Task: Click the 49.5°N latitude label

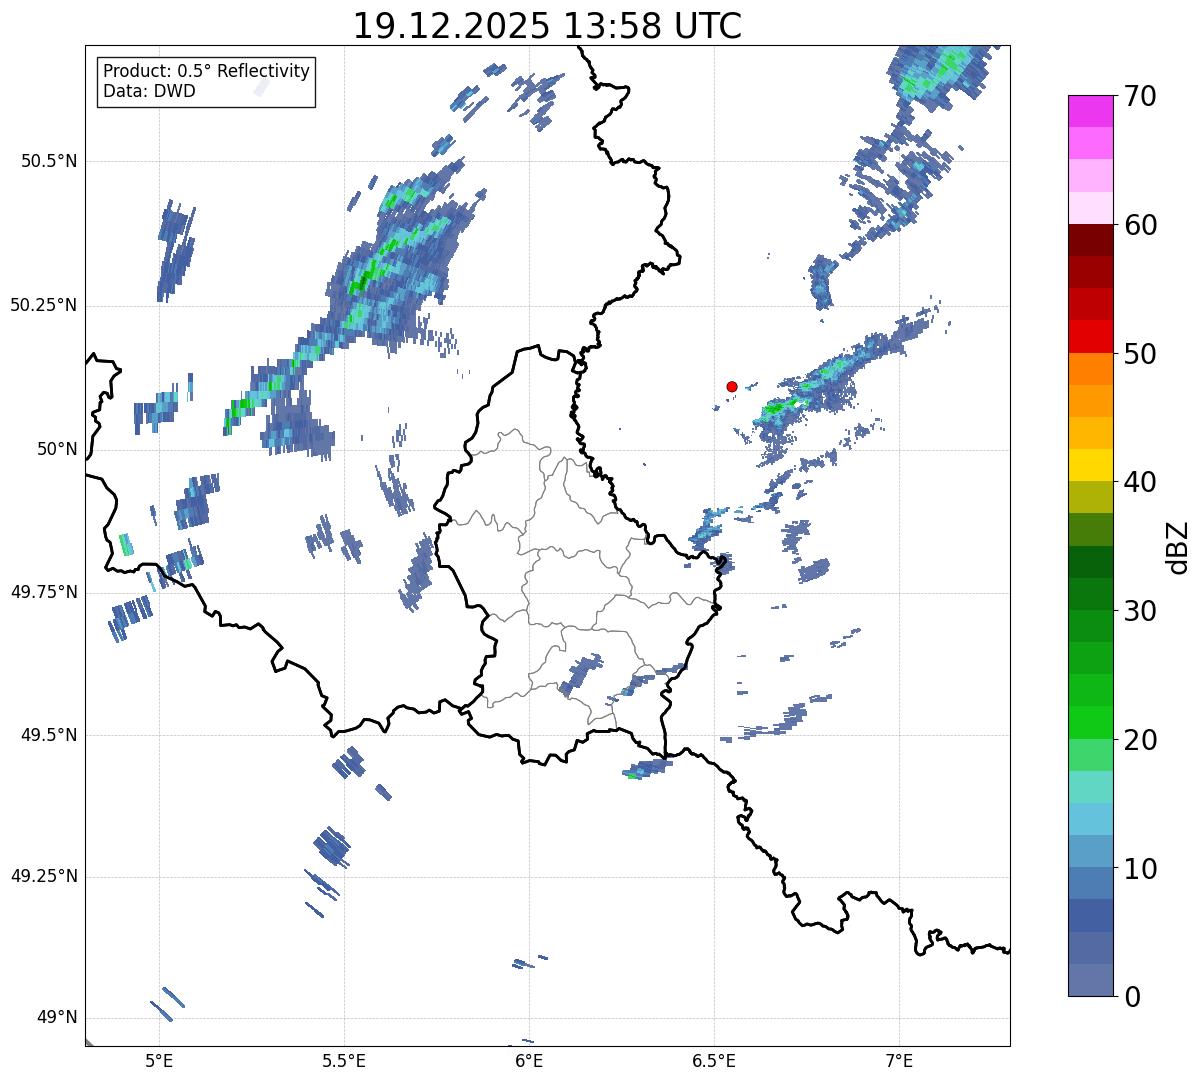Action: 49,735
